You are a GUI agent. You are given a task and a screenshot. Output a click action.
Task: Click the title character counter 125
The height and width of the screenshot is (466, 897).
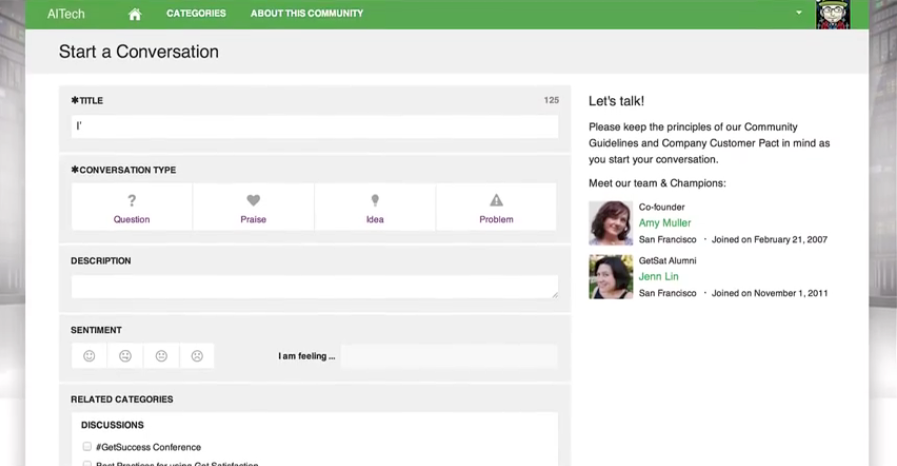pos(551,100)
